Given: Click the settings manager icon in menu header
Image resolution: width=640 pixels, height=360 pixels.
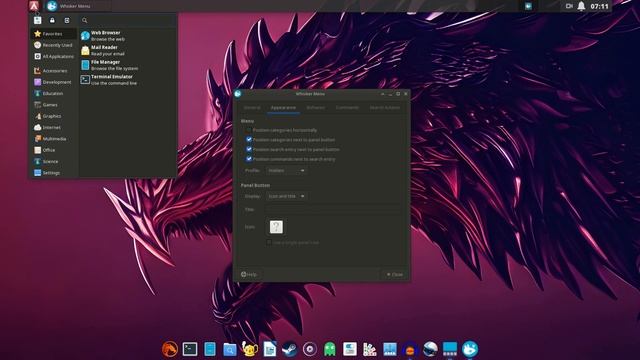Looking at the screenshot, I should click(x=38, y=20).
